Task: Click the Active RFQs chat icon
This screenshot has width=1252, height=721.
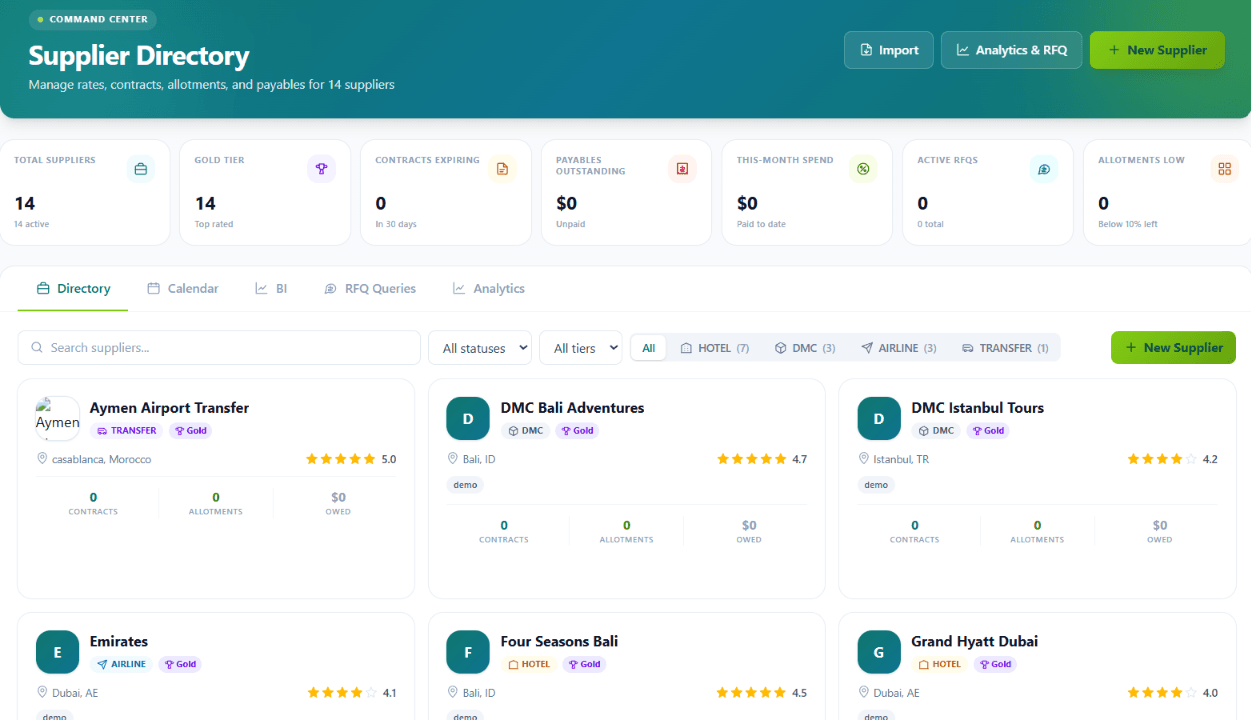Action: click(x=1043, y=169)
